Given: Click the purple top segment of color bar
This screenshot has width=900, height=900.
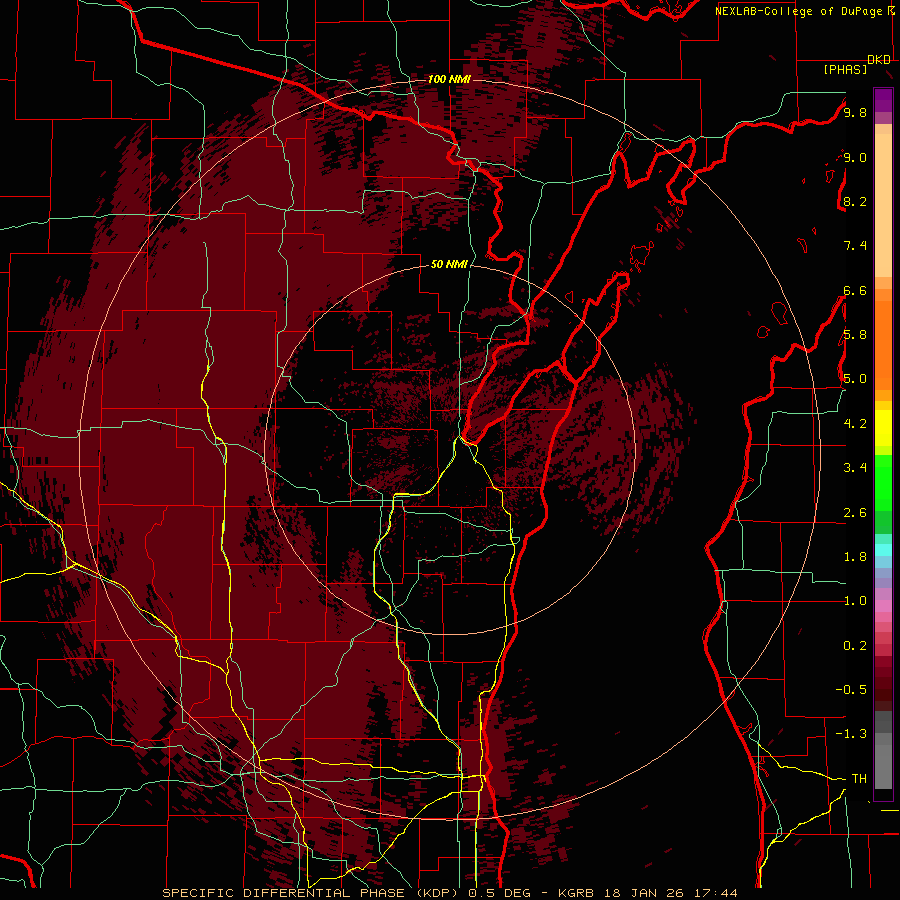Looking at the screenshot, I should click(883, 100).
